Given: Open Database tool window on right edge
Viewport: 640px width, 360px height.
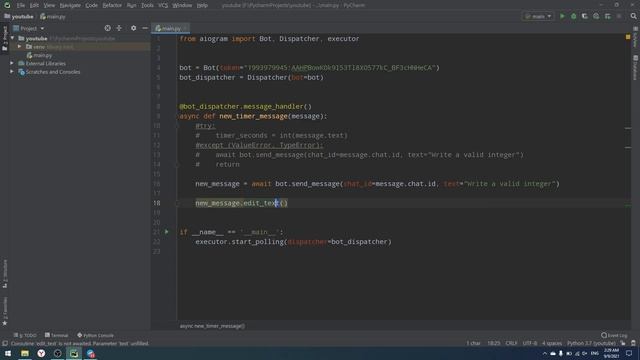Looking at the screenshot, I should pyautogui.click(x=636, y=68).
